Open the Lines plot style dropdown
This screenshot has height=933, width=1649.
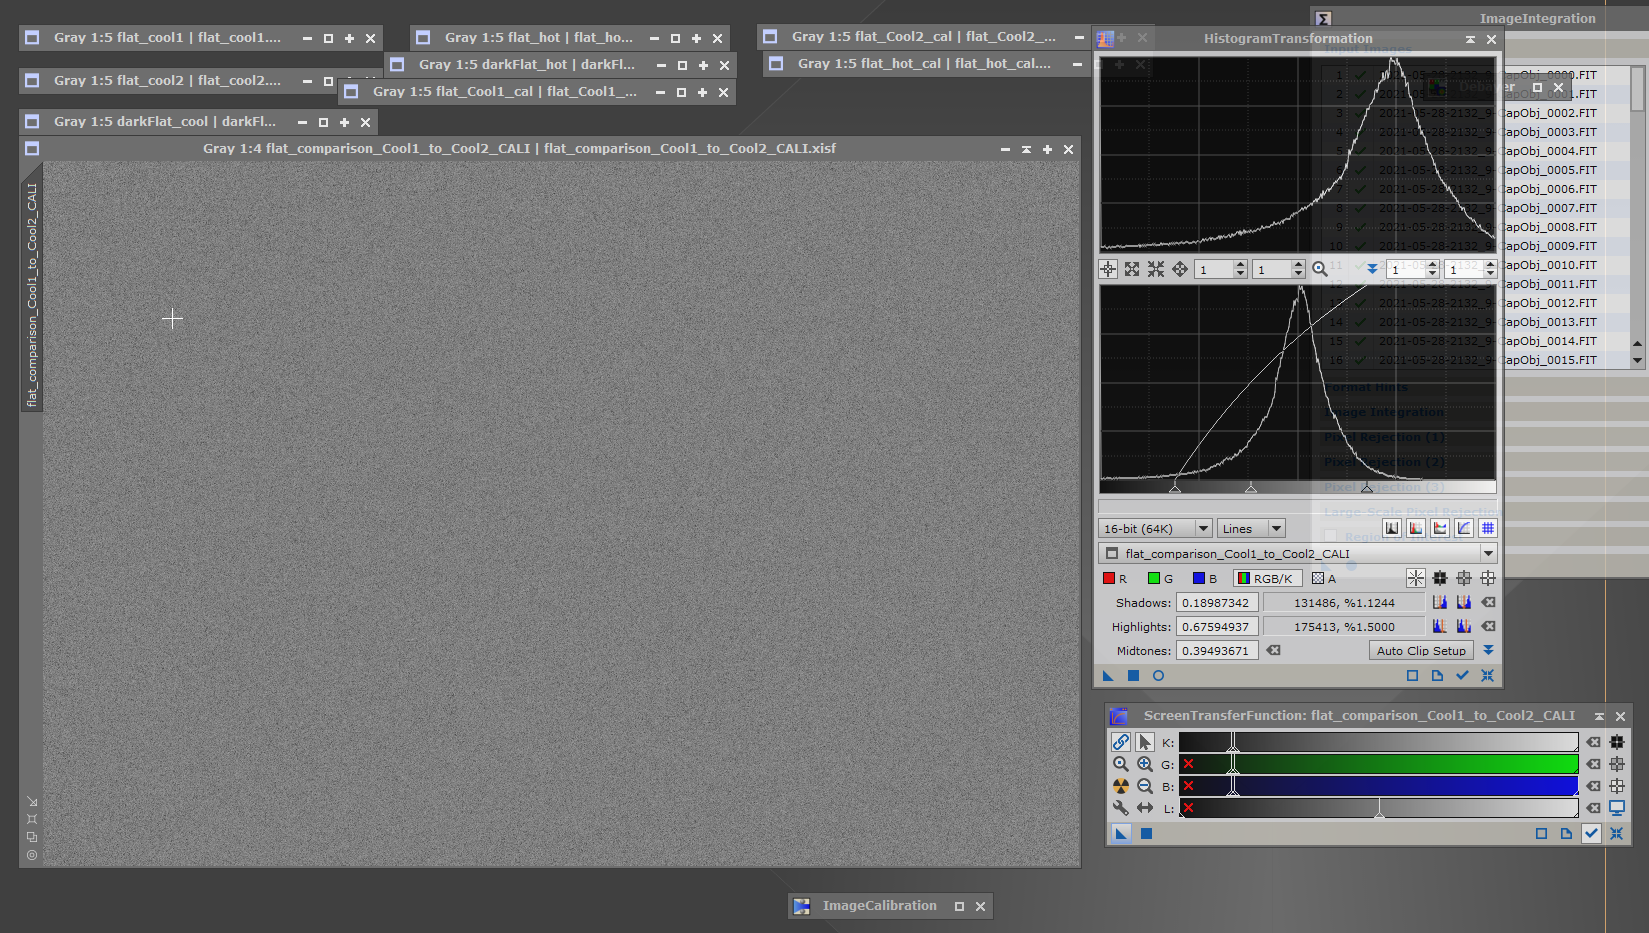(1251, 528)
